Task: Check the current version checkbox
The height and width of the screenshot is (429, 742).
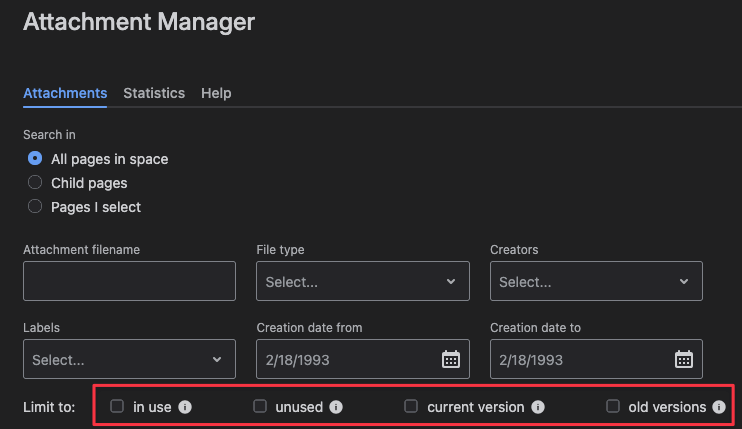Action: (411, 406)
